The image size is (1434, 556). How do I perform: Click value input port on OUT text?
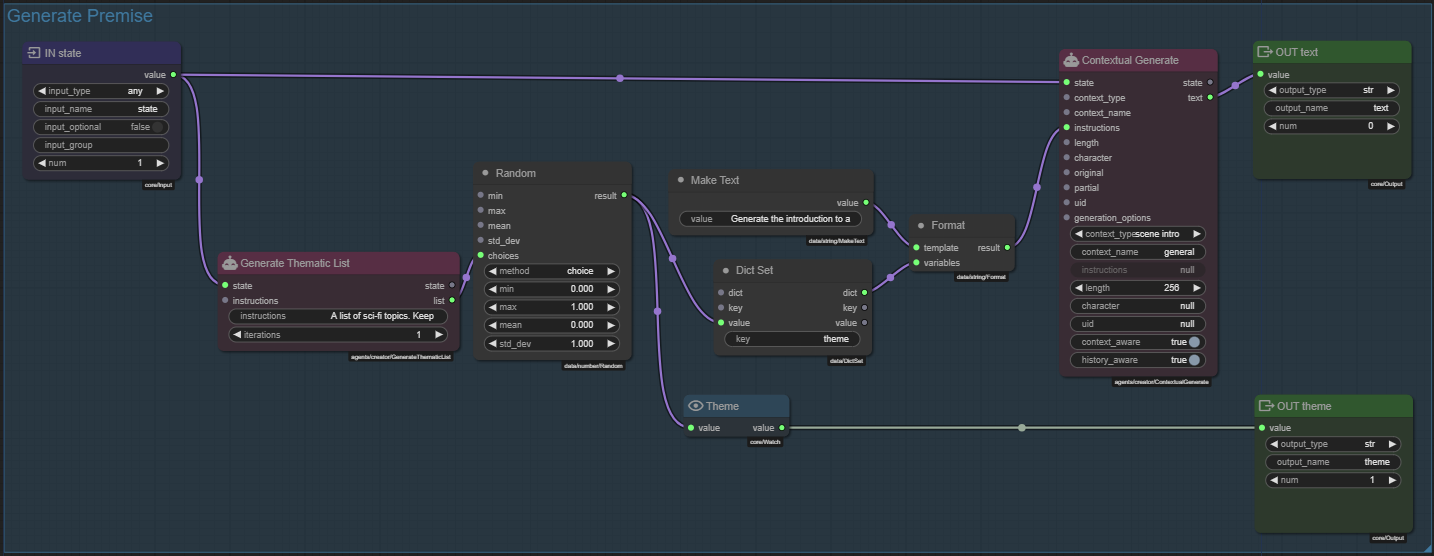coord(1260,74)
